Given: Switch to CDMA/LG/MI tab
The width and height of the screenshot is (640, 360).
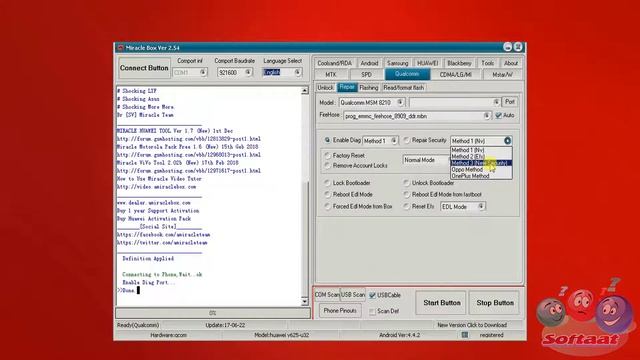Looking at the screenshot, I should point(456,75).
